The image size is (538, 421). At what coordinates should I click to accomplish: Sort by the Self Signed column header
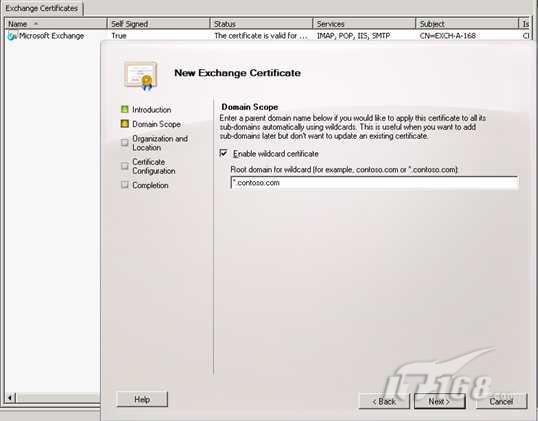[x=159, y=24]
